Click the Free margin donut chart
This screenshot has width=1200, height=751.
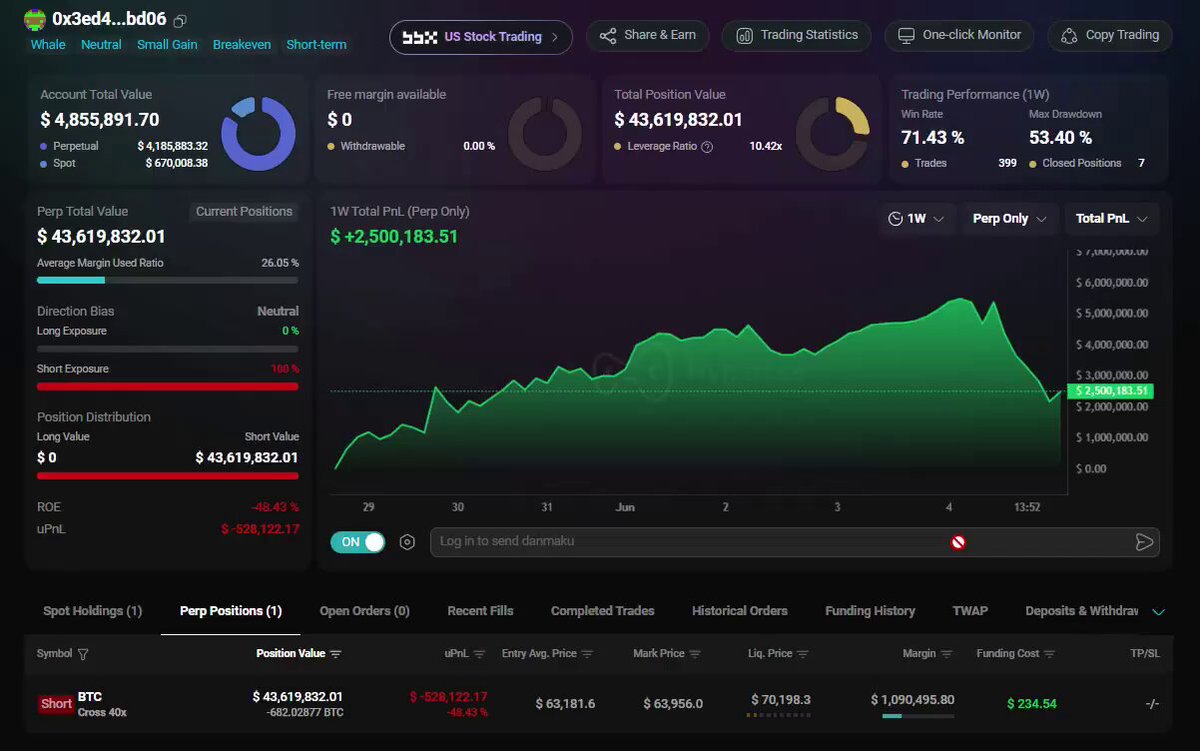coord(545,134)
